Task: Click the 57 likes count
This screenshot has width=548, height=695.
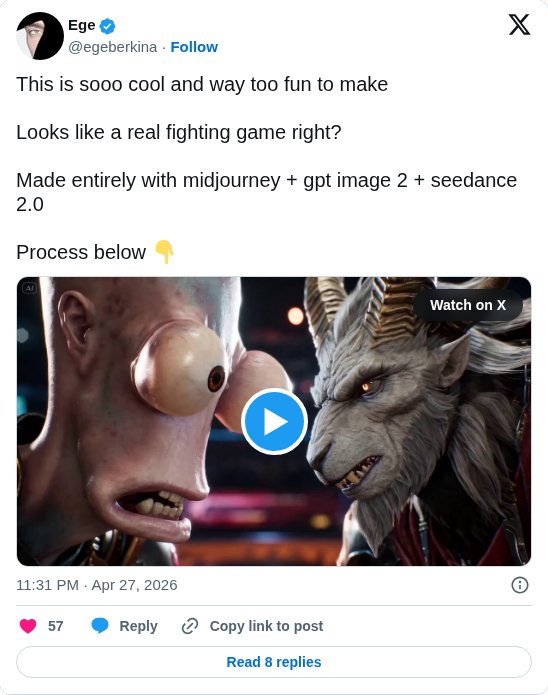Action: (55, 626)
